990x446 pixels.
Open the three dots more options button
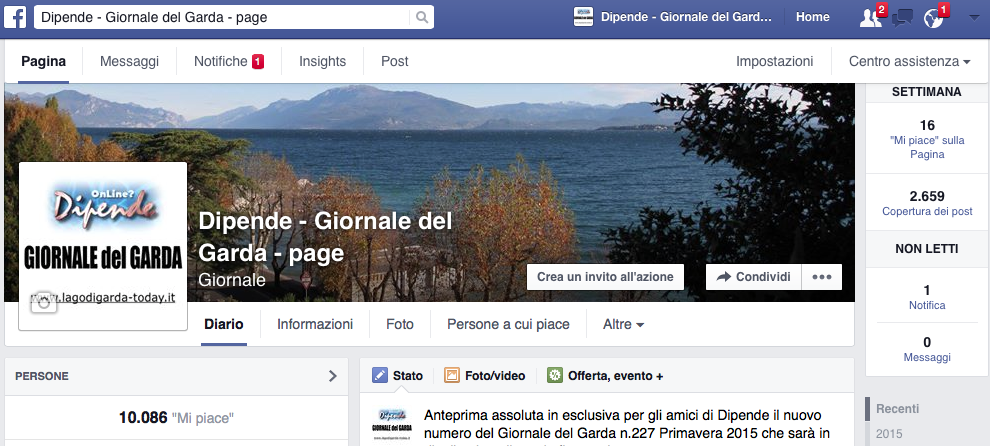(x=821, y=277)
